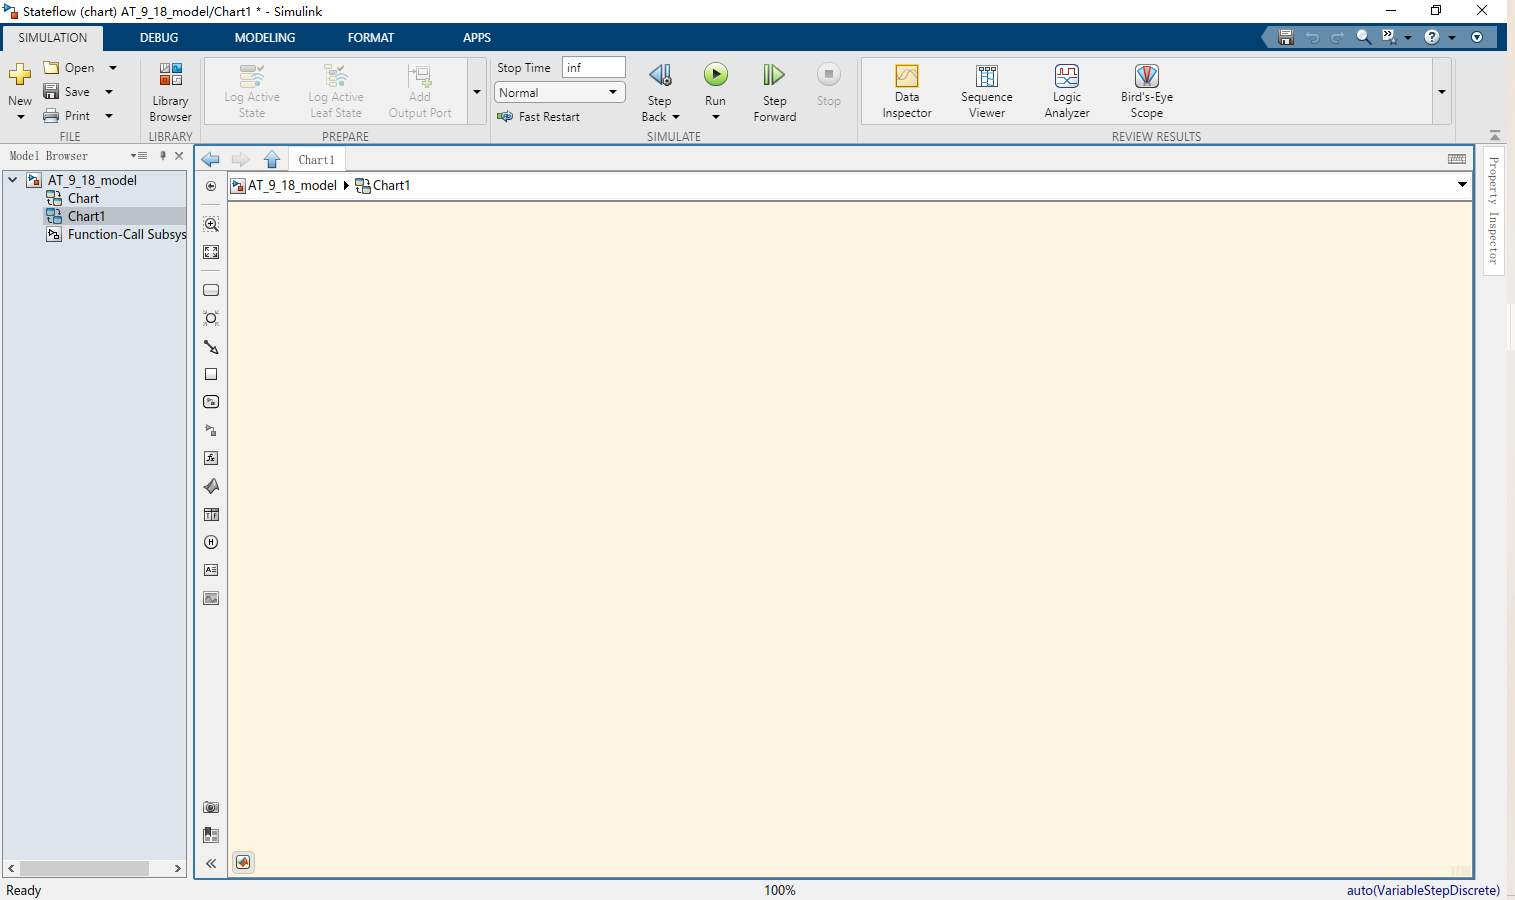1515x900 pixels.
Task: Click the New model button
Action: (x=20, y=83)
